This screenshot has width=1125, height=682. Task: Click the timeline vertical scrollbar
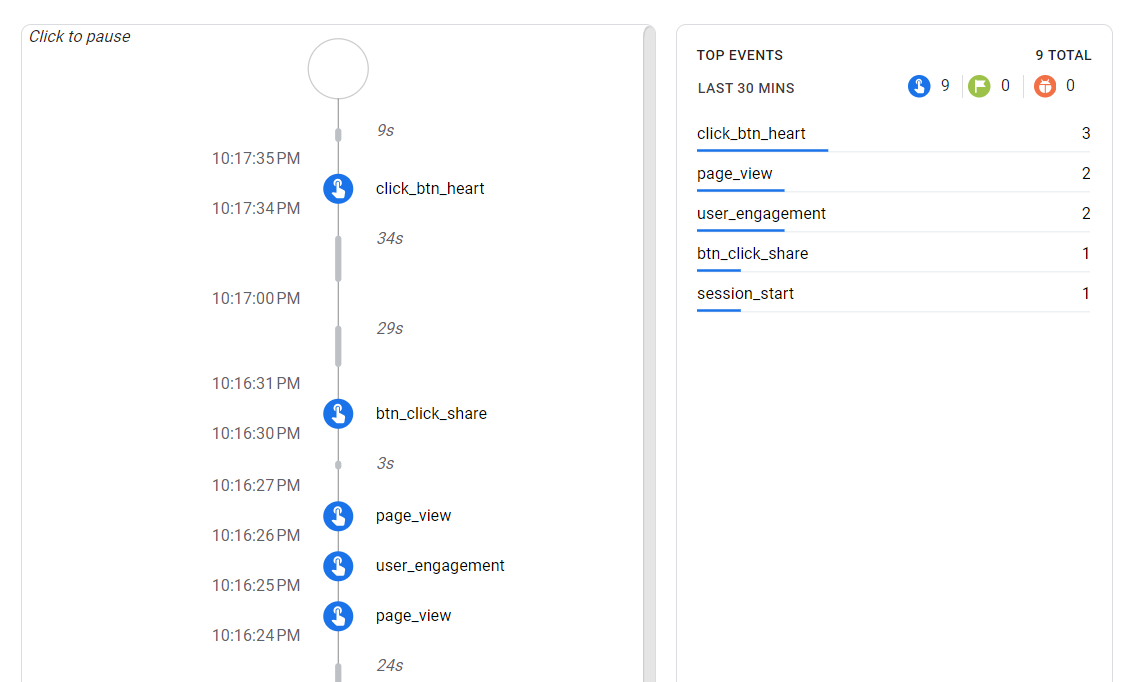coord(649,354)
